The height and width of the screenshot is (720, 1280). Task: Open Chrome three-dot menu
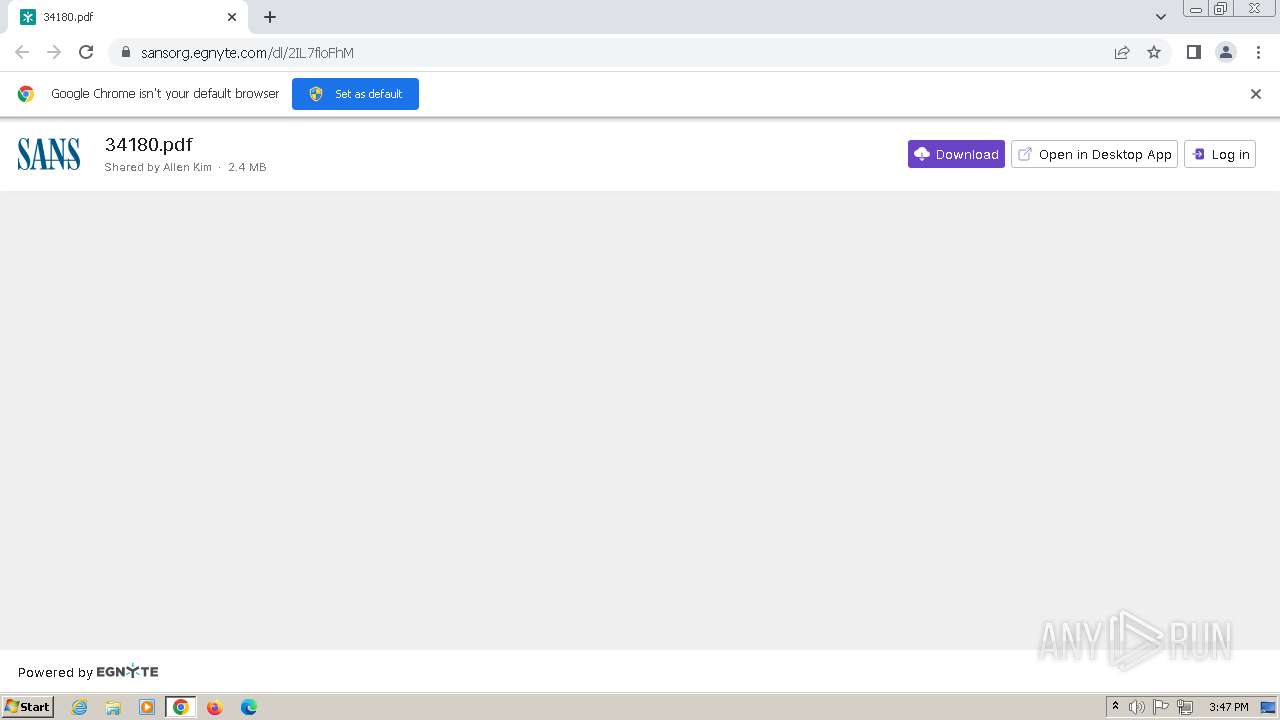(1258, 52)
